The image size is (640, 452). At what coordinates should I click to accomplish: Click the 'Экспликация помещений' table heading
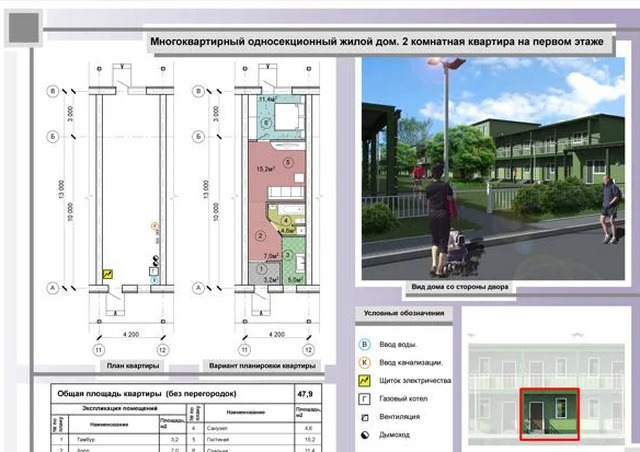tap(119, 408)
